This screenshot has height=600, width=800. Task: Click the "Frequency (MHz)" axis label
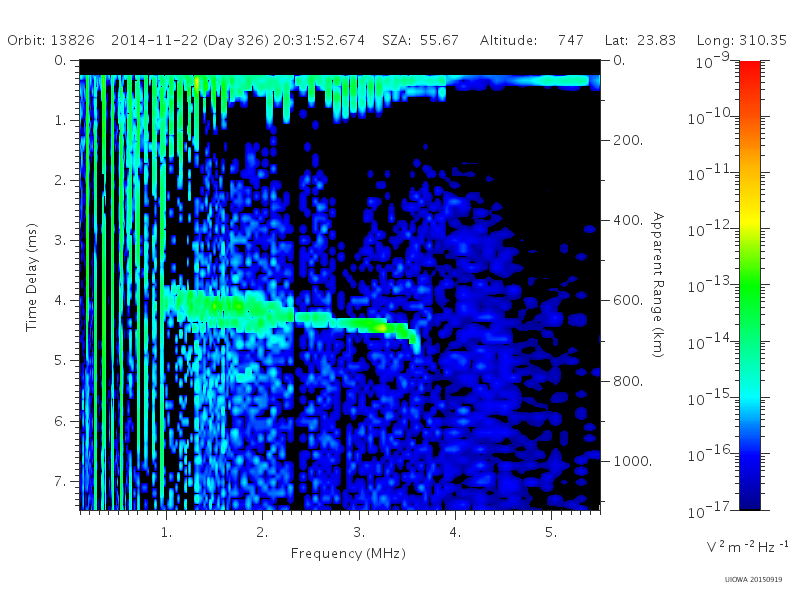(x=348, y=554)
